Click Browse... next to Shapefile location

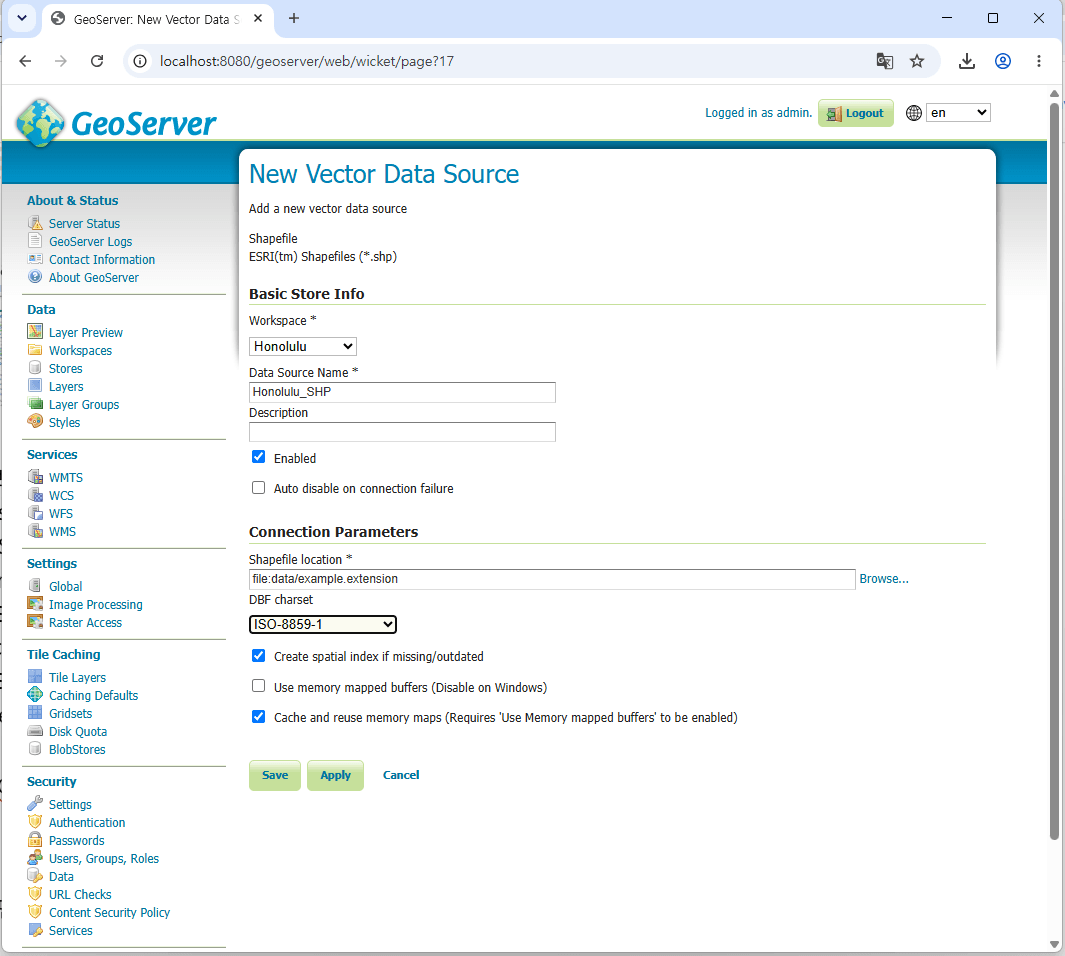884,579
